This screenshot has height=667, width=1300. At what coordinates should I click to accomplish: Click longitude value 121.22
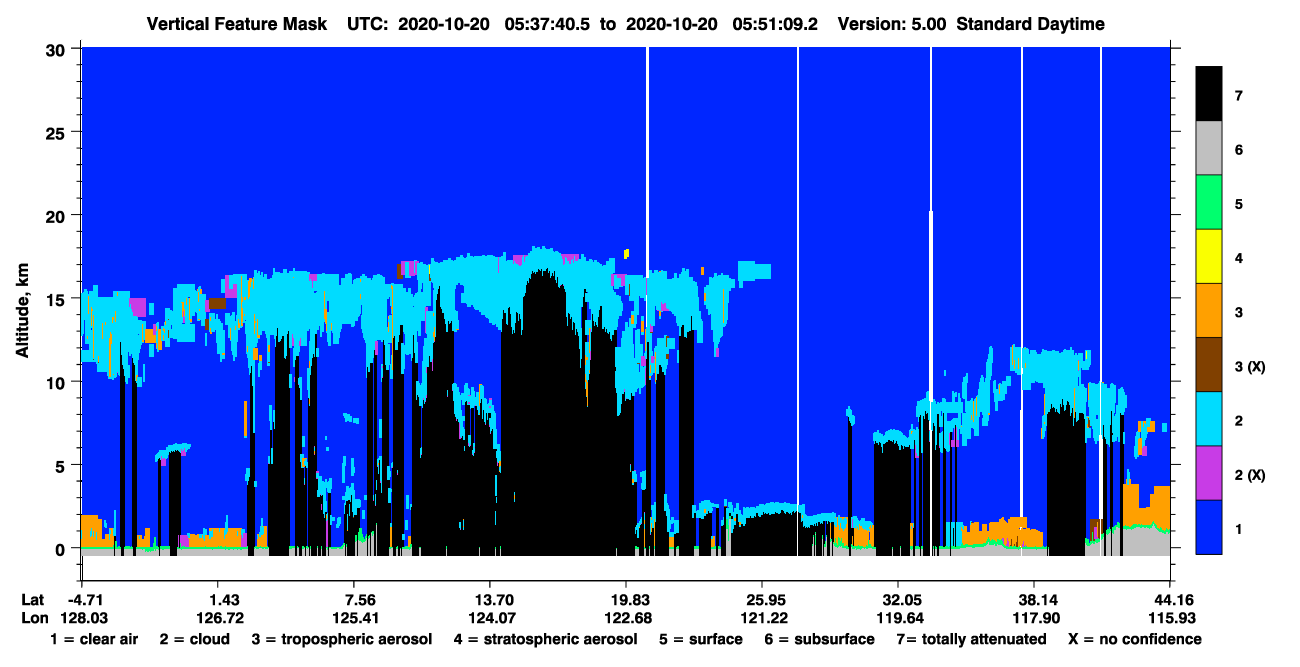click(762, 617)
